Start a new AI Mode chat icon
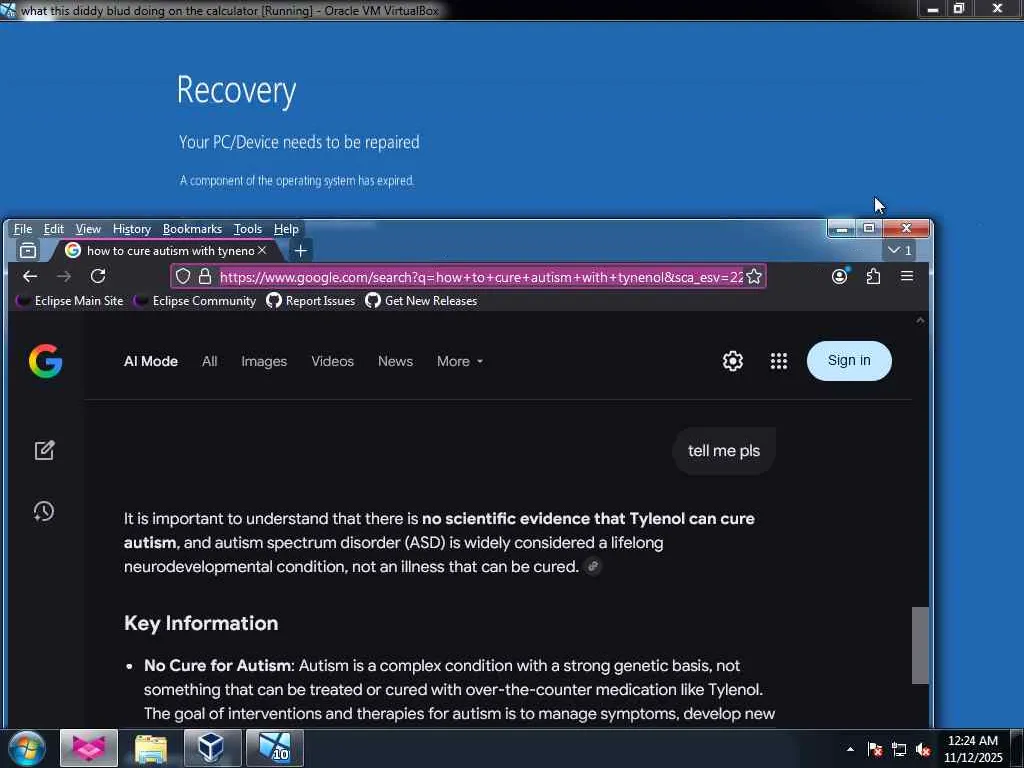The width and height of the screenshot is (1024, 768). [44, 450]
